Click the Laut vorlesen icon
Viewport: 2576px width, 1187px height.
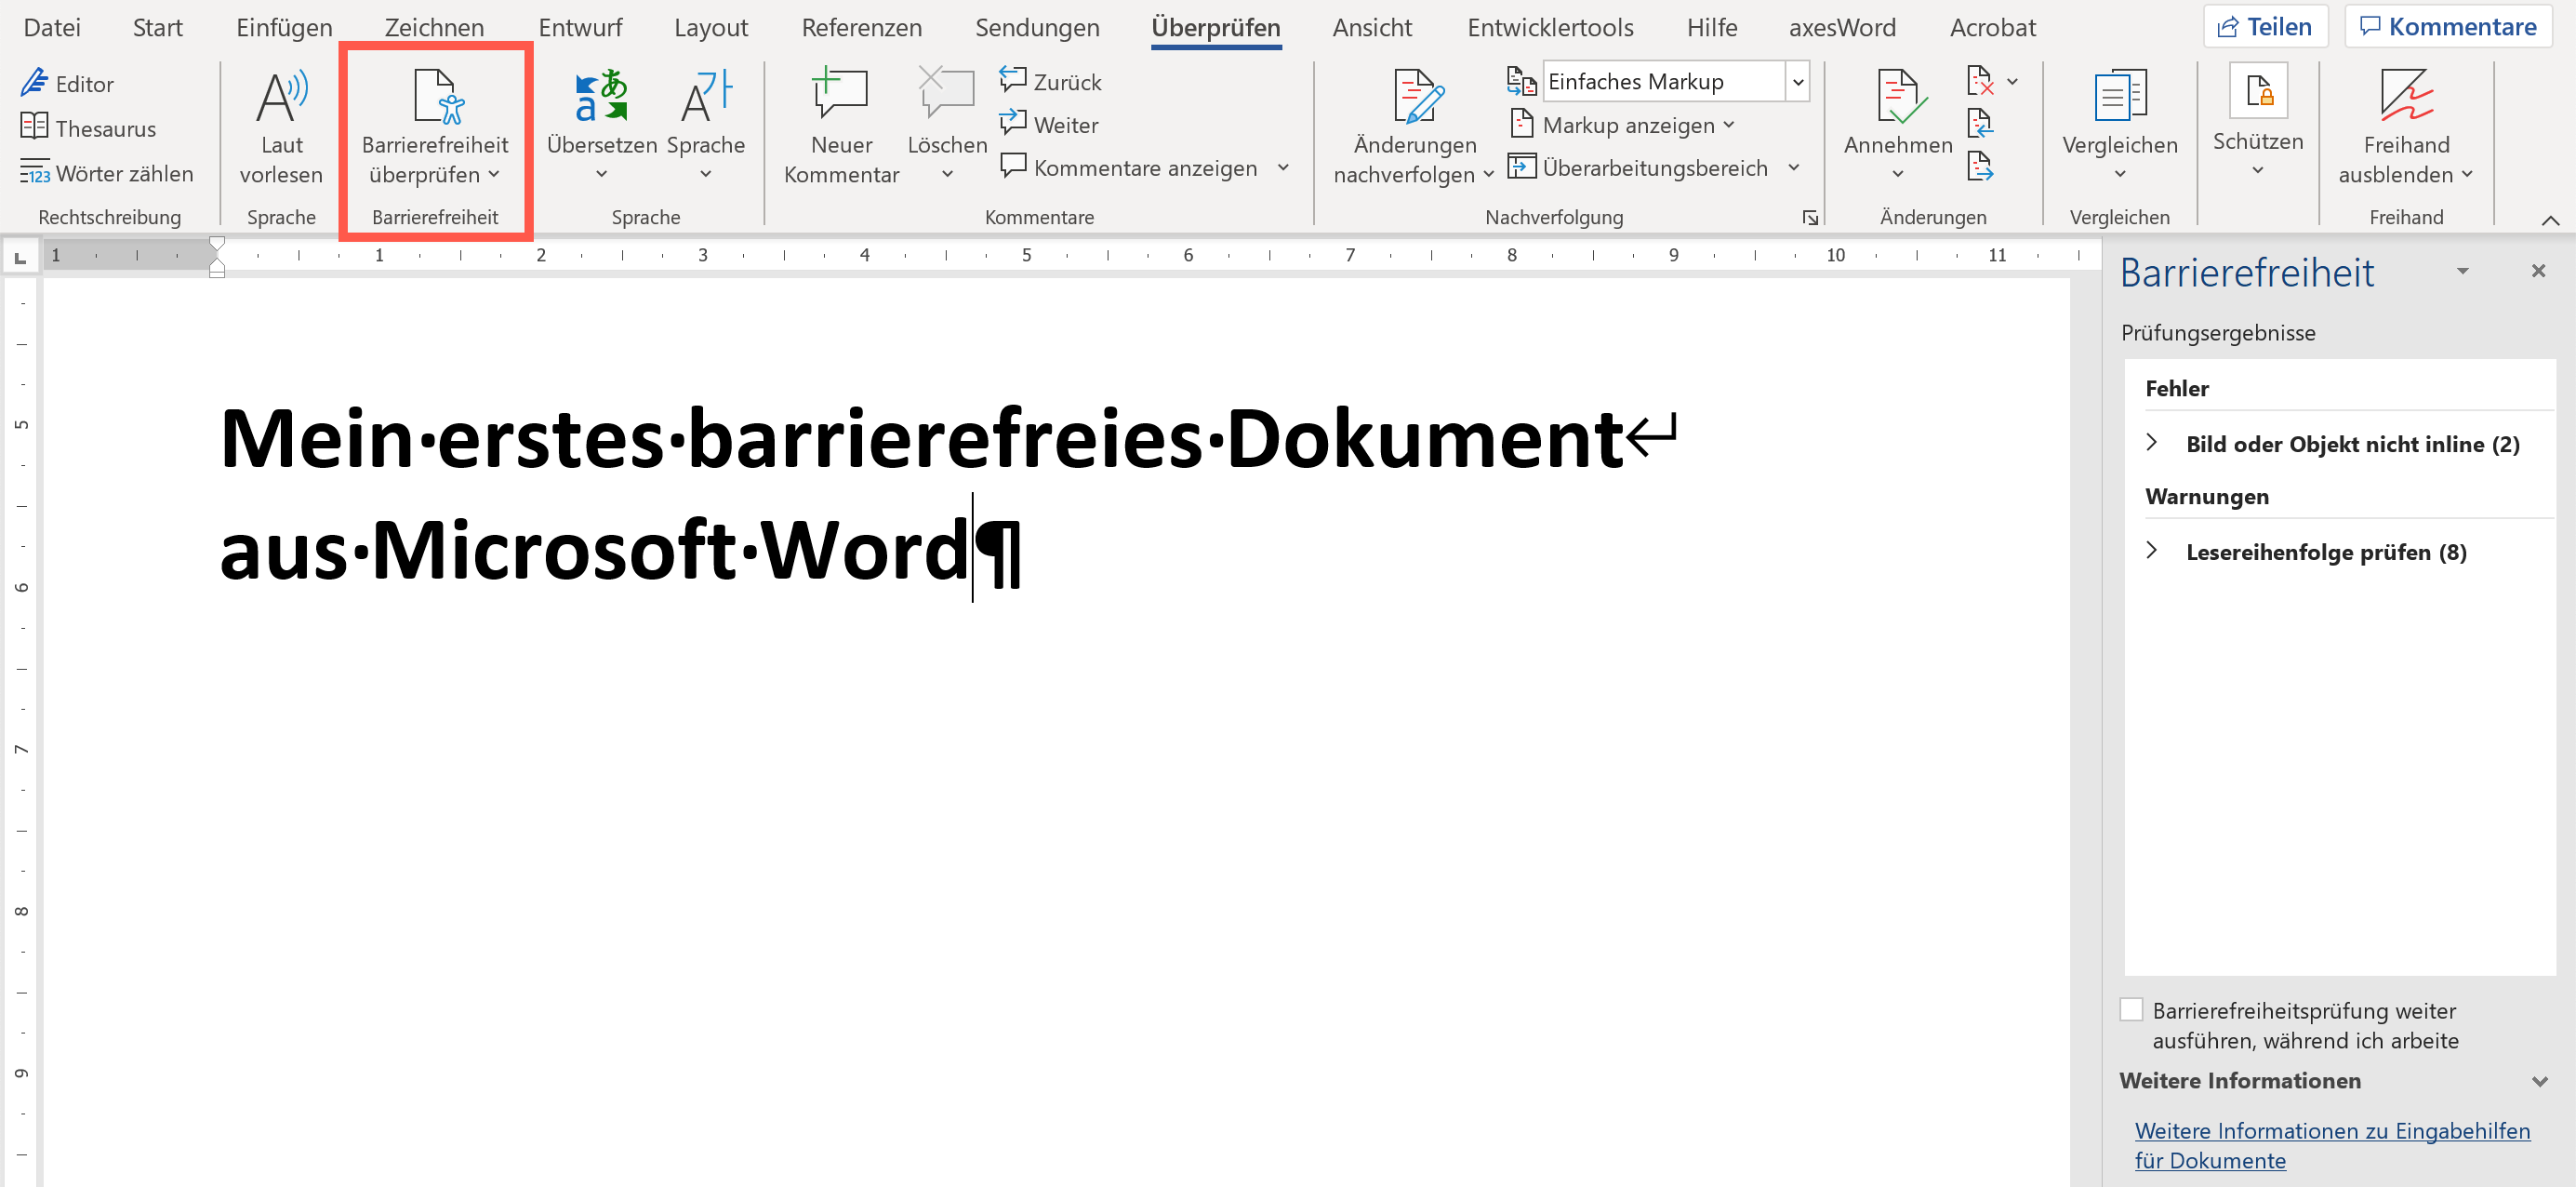[x=281, y=96]
